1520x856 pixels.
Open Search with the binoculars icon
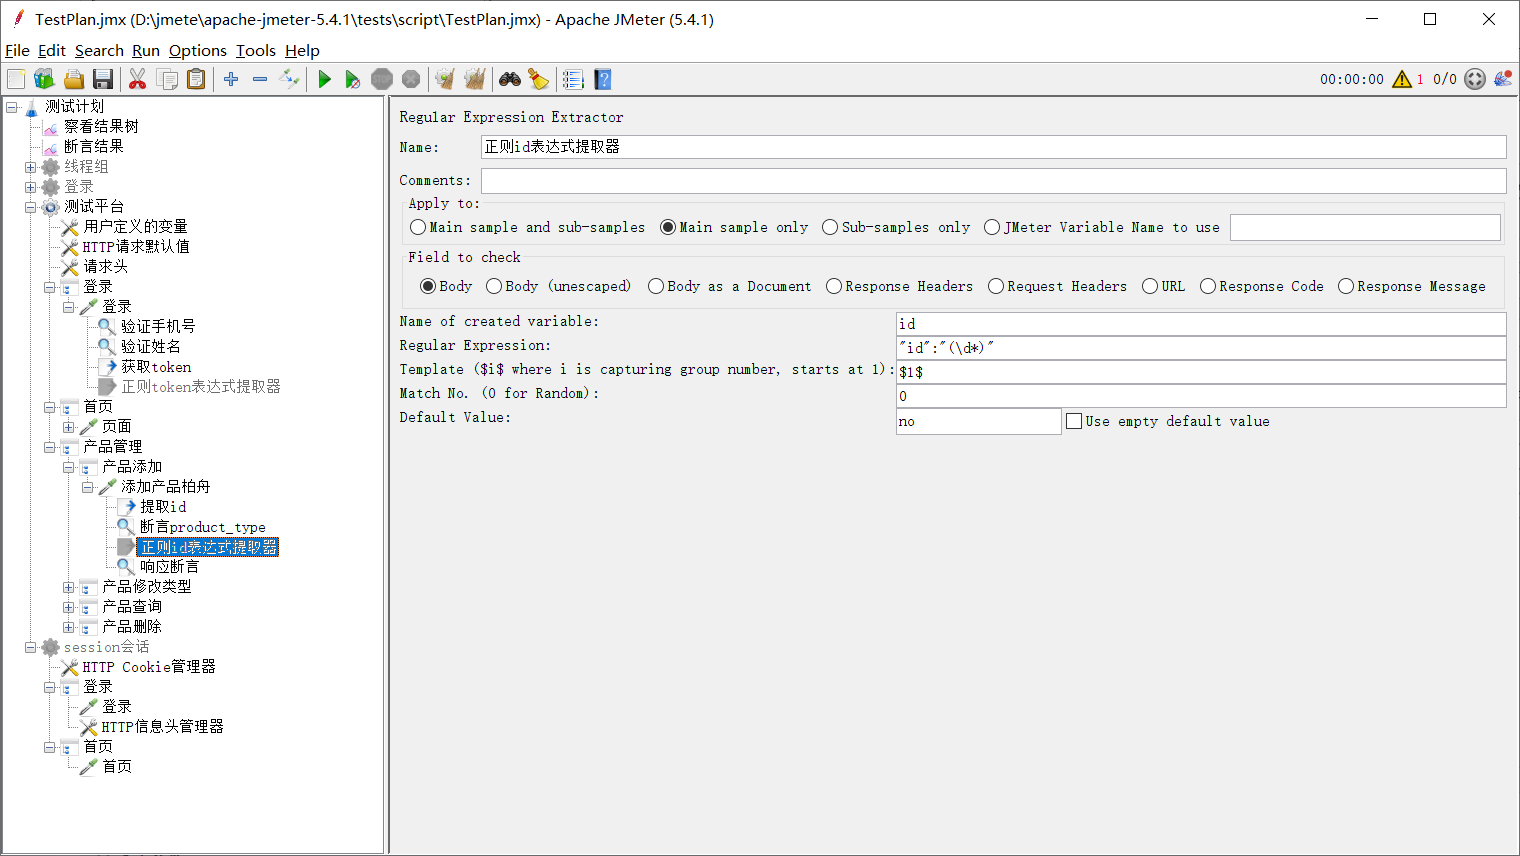coord(510,79)
